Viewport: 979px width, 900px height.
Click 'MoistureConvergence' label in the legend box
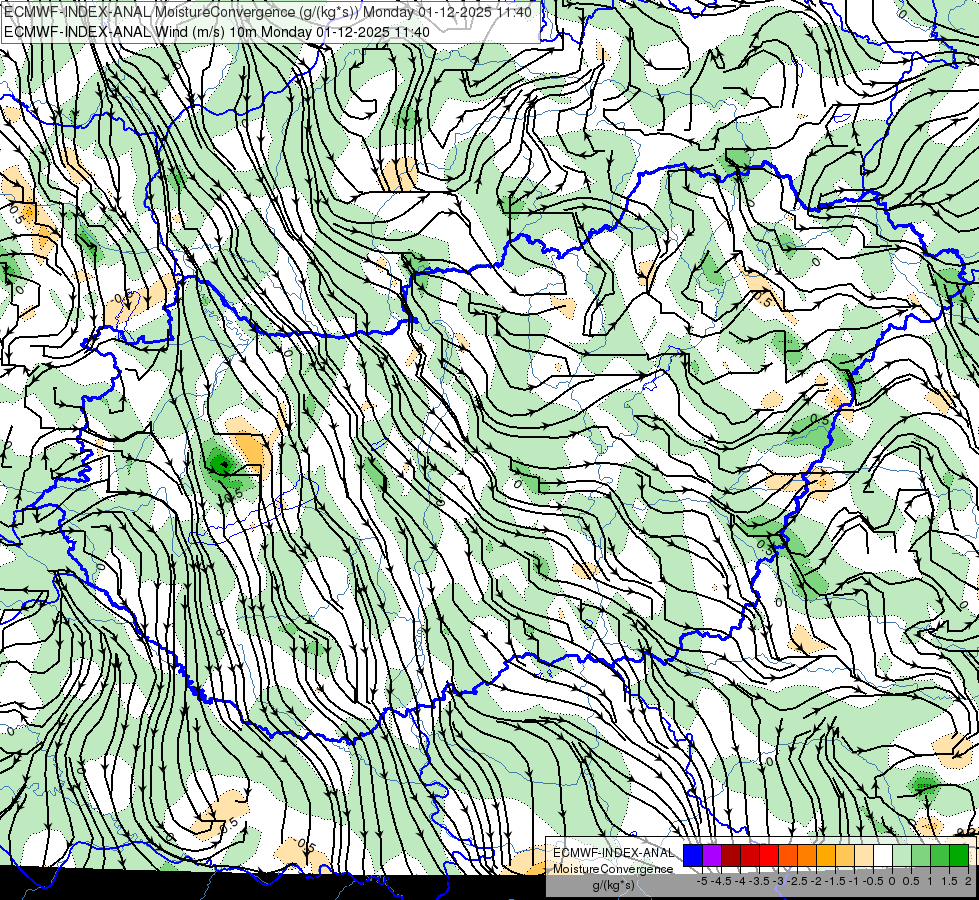(x=613, y=869)
